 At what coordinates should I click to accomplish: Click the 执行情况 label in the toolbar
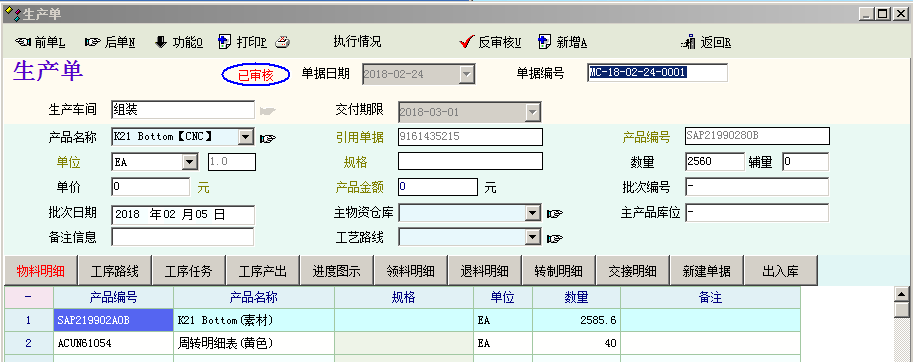pyautogui.click(x=357, y=42)
